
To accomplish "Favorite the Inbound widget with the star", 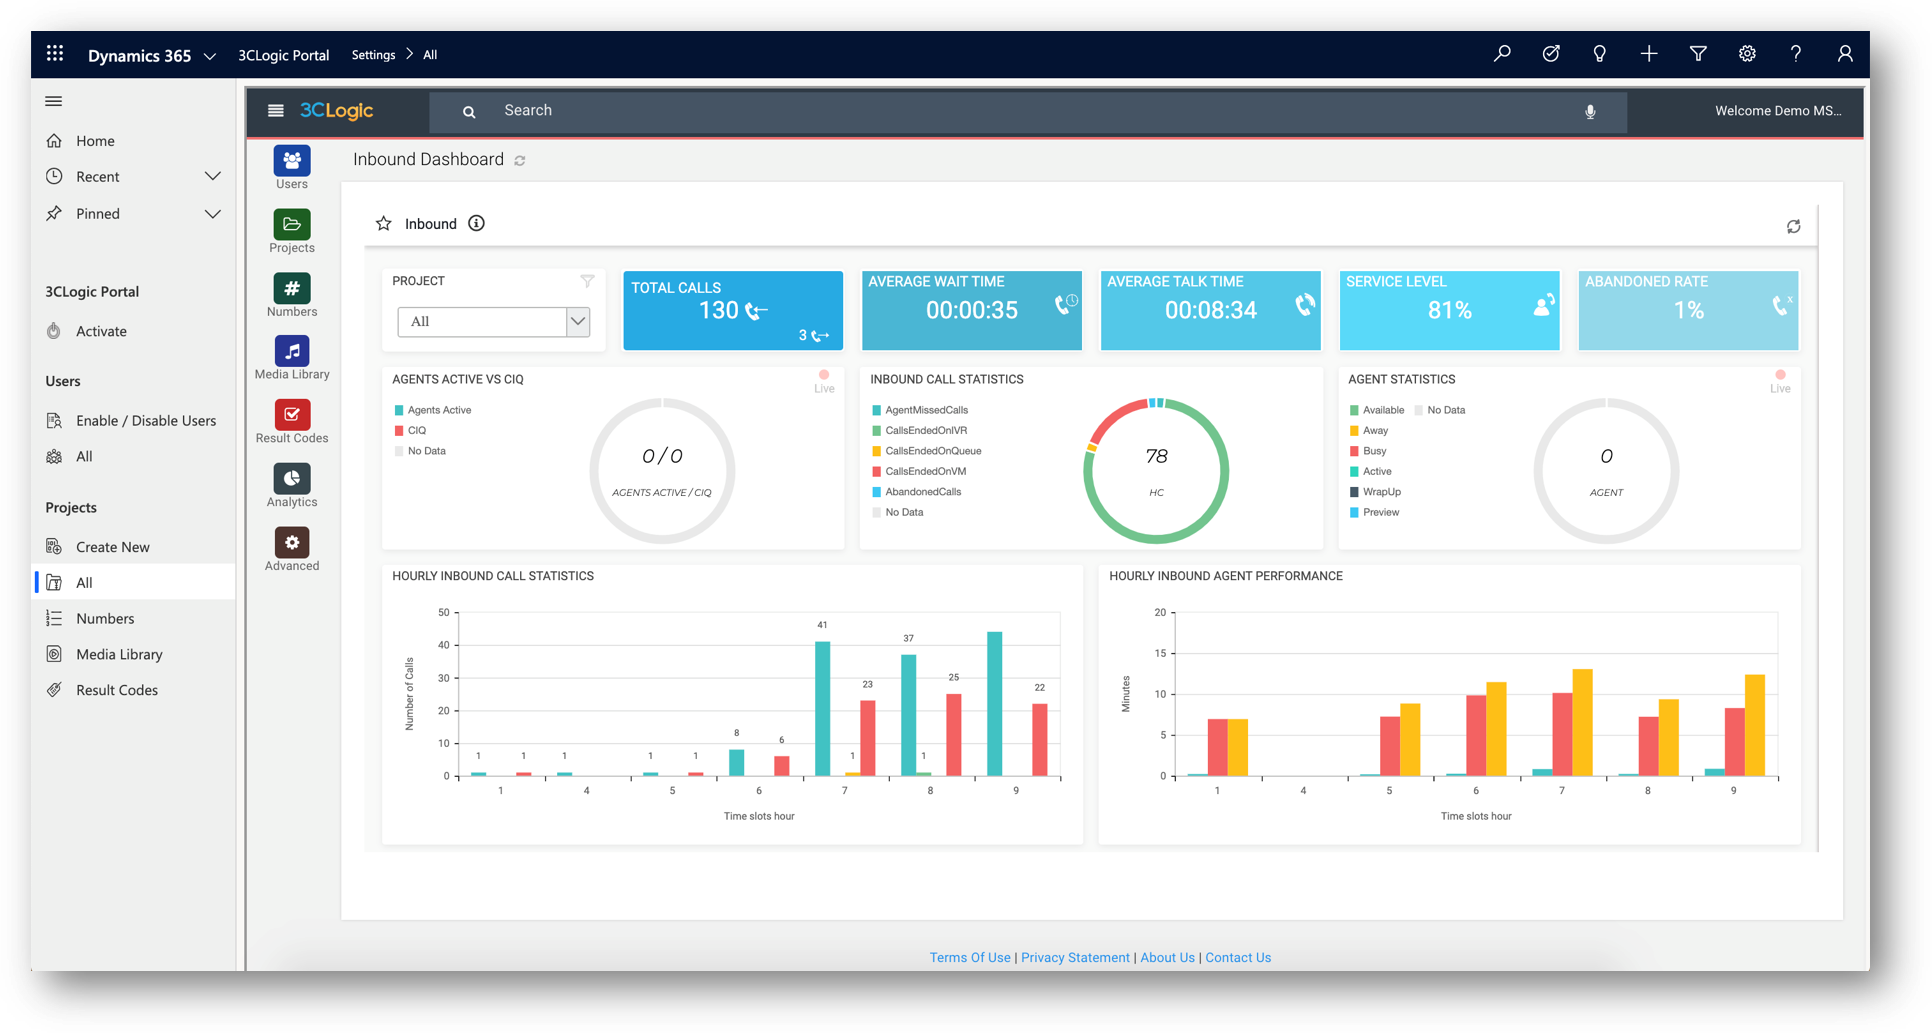I will point(383,223).
